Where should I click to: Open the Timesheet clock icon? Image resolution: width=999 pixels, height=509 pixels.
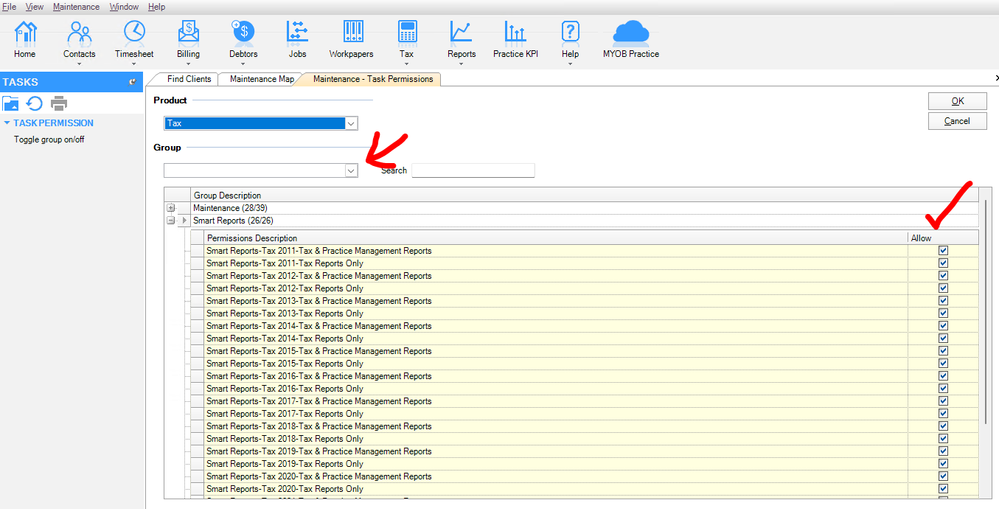(x=133, y=33)
